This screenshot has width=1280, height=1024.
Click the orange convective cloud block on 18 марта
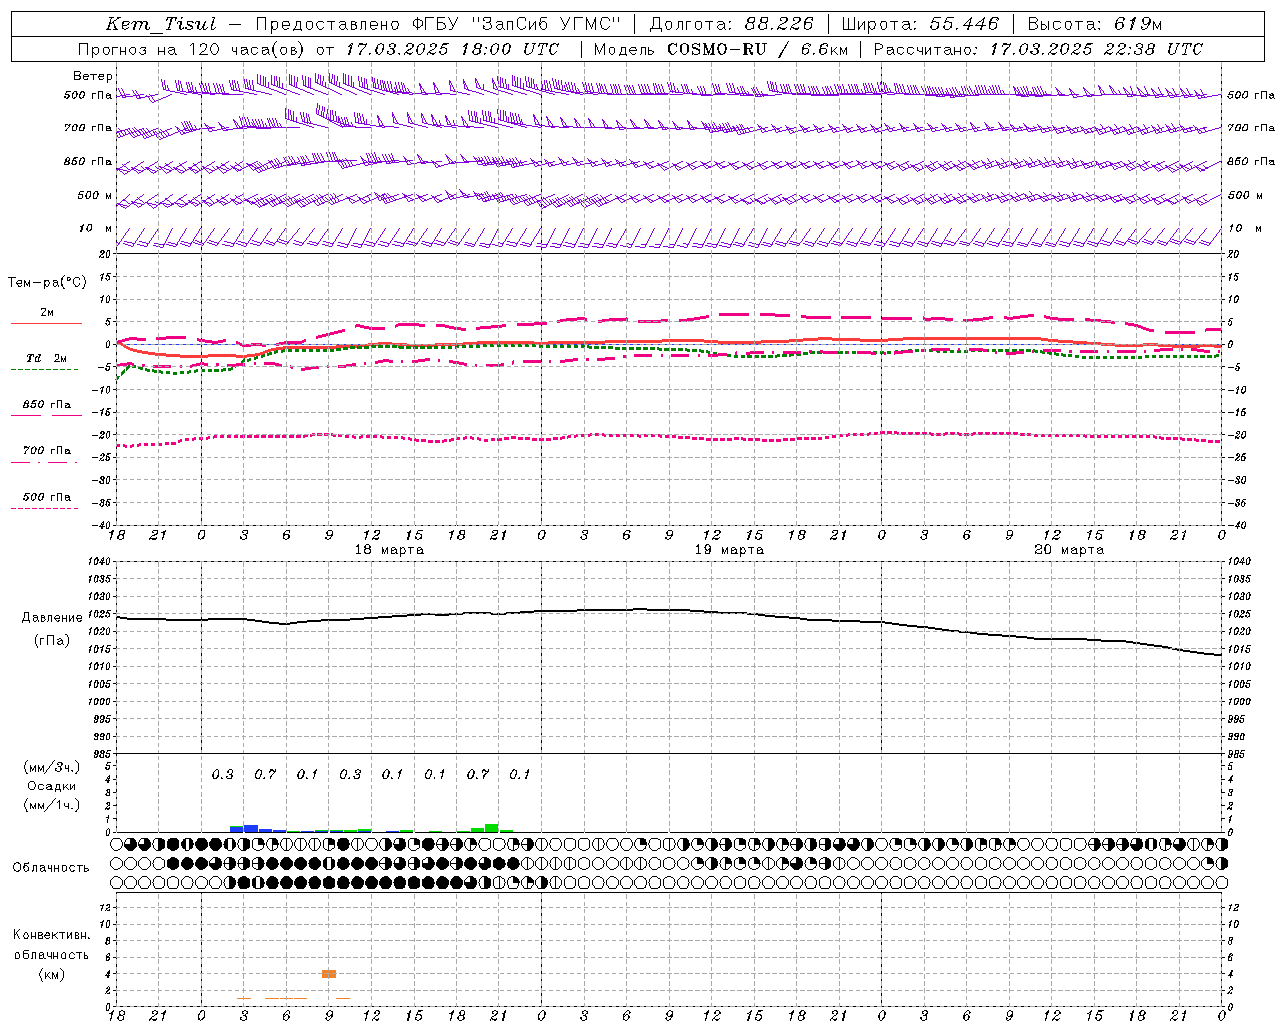coord(329,974)
